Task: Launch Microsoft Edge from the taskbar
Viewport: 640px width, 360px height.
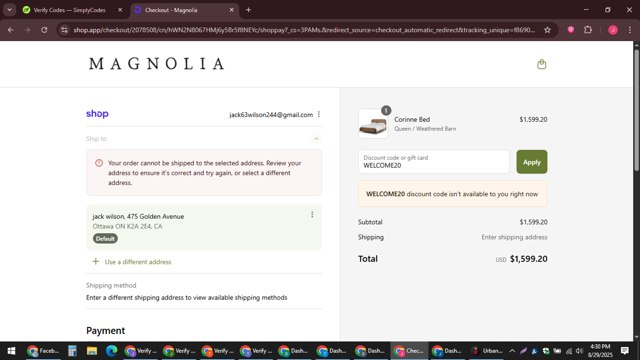Action: (x=111, y=351)
